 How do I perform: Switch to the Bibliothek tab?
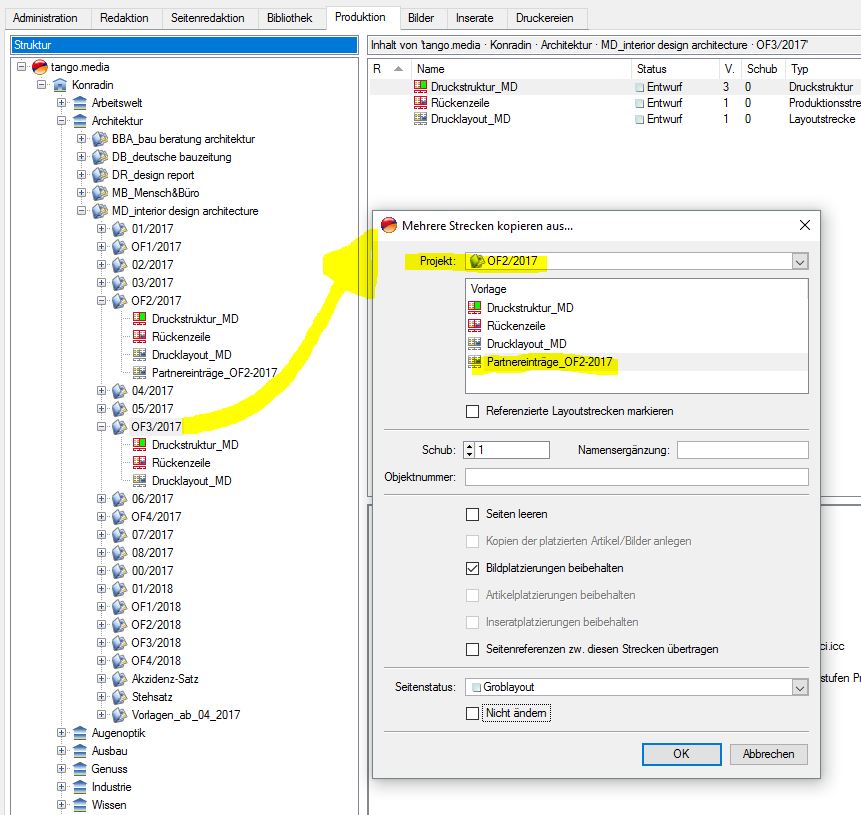290,18
